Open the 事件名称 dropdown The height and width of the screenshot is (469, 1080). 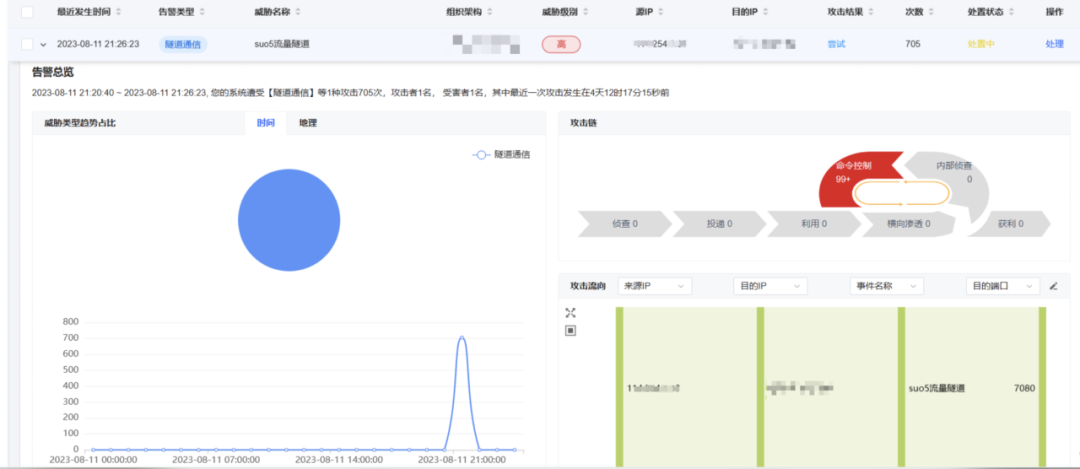pos(885,286)
